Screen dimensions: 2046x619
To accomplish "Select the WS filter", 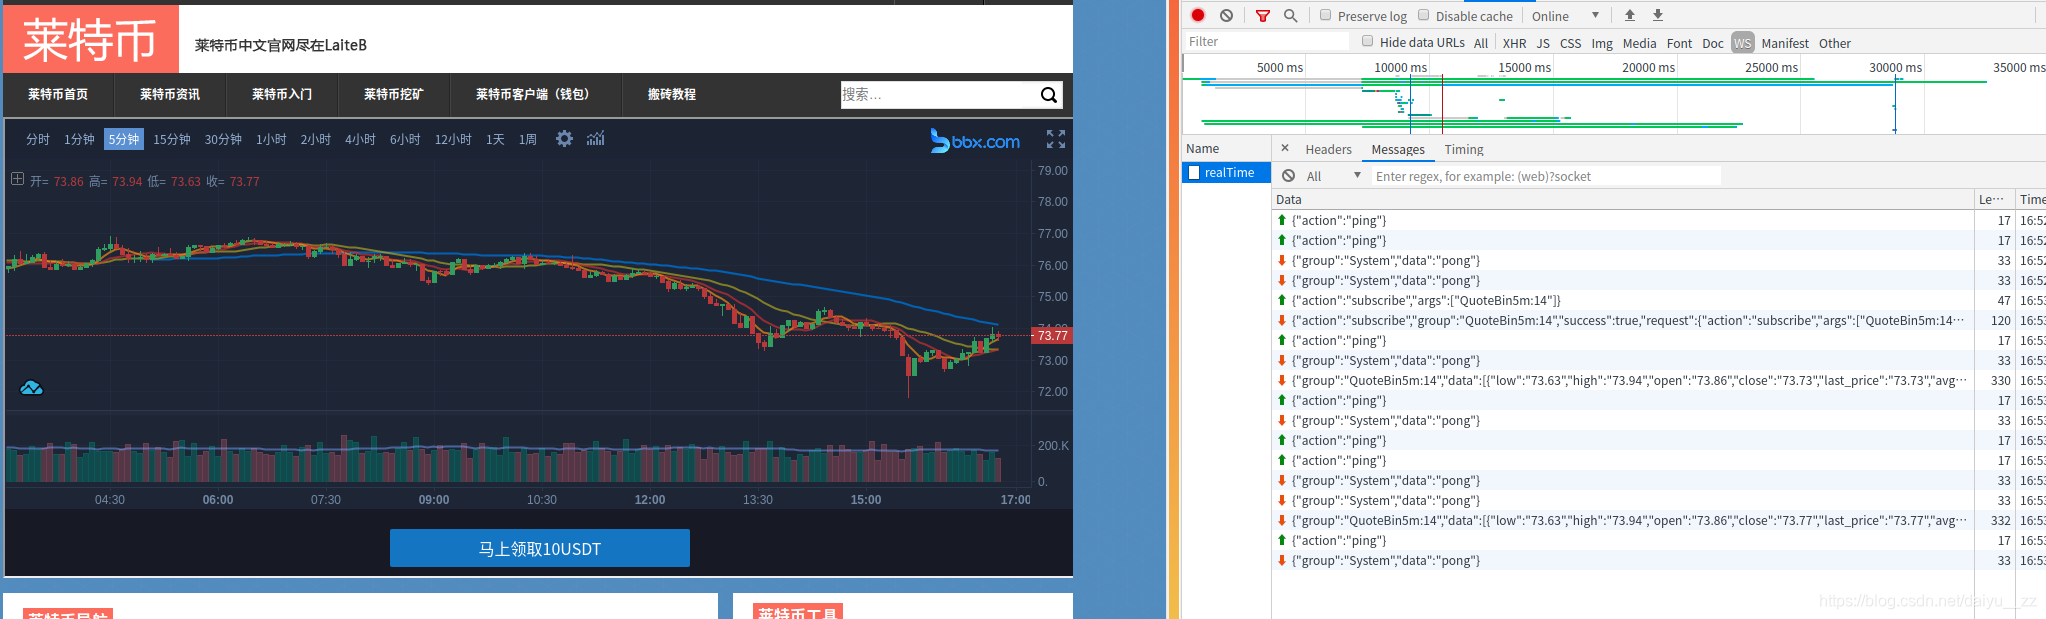I will [x=1742, y=43].
